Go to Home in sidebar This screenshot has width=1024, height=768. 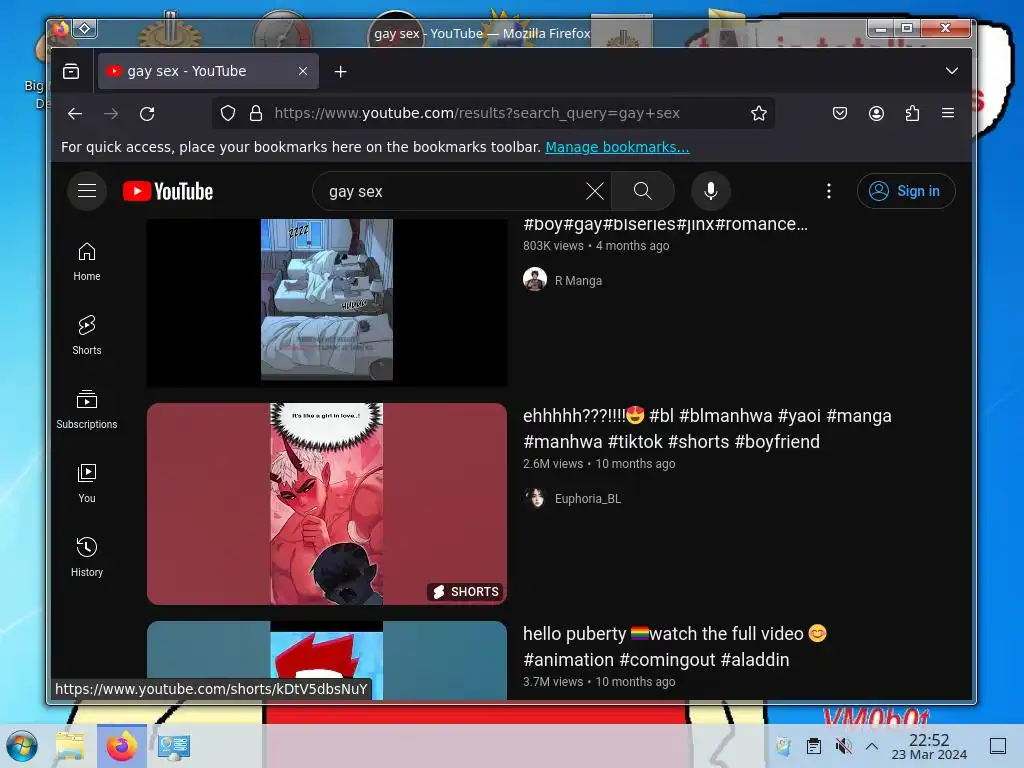point(87,261)
